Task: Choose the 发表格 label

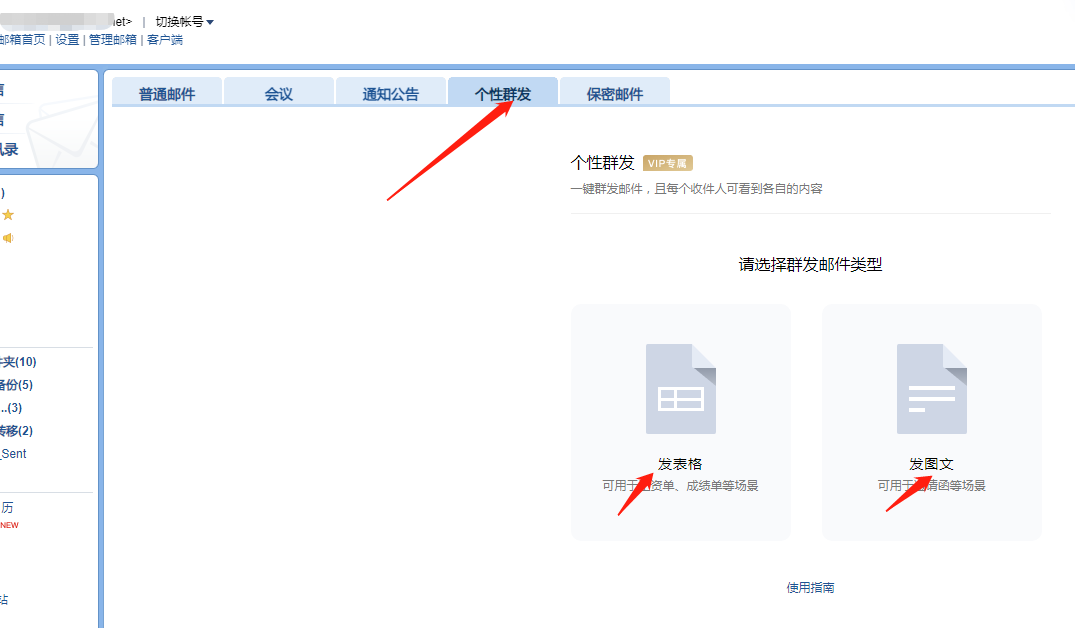Action: click(x=680, y=464)
